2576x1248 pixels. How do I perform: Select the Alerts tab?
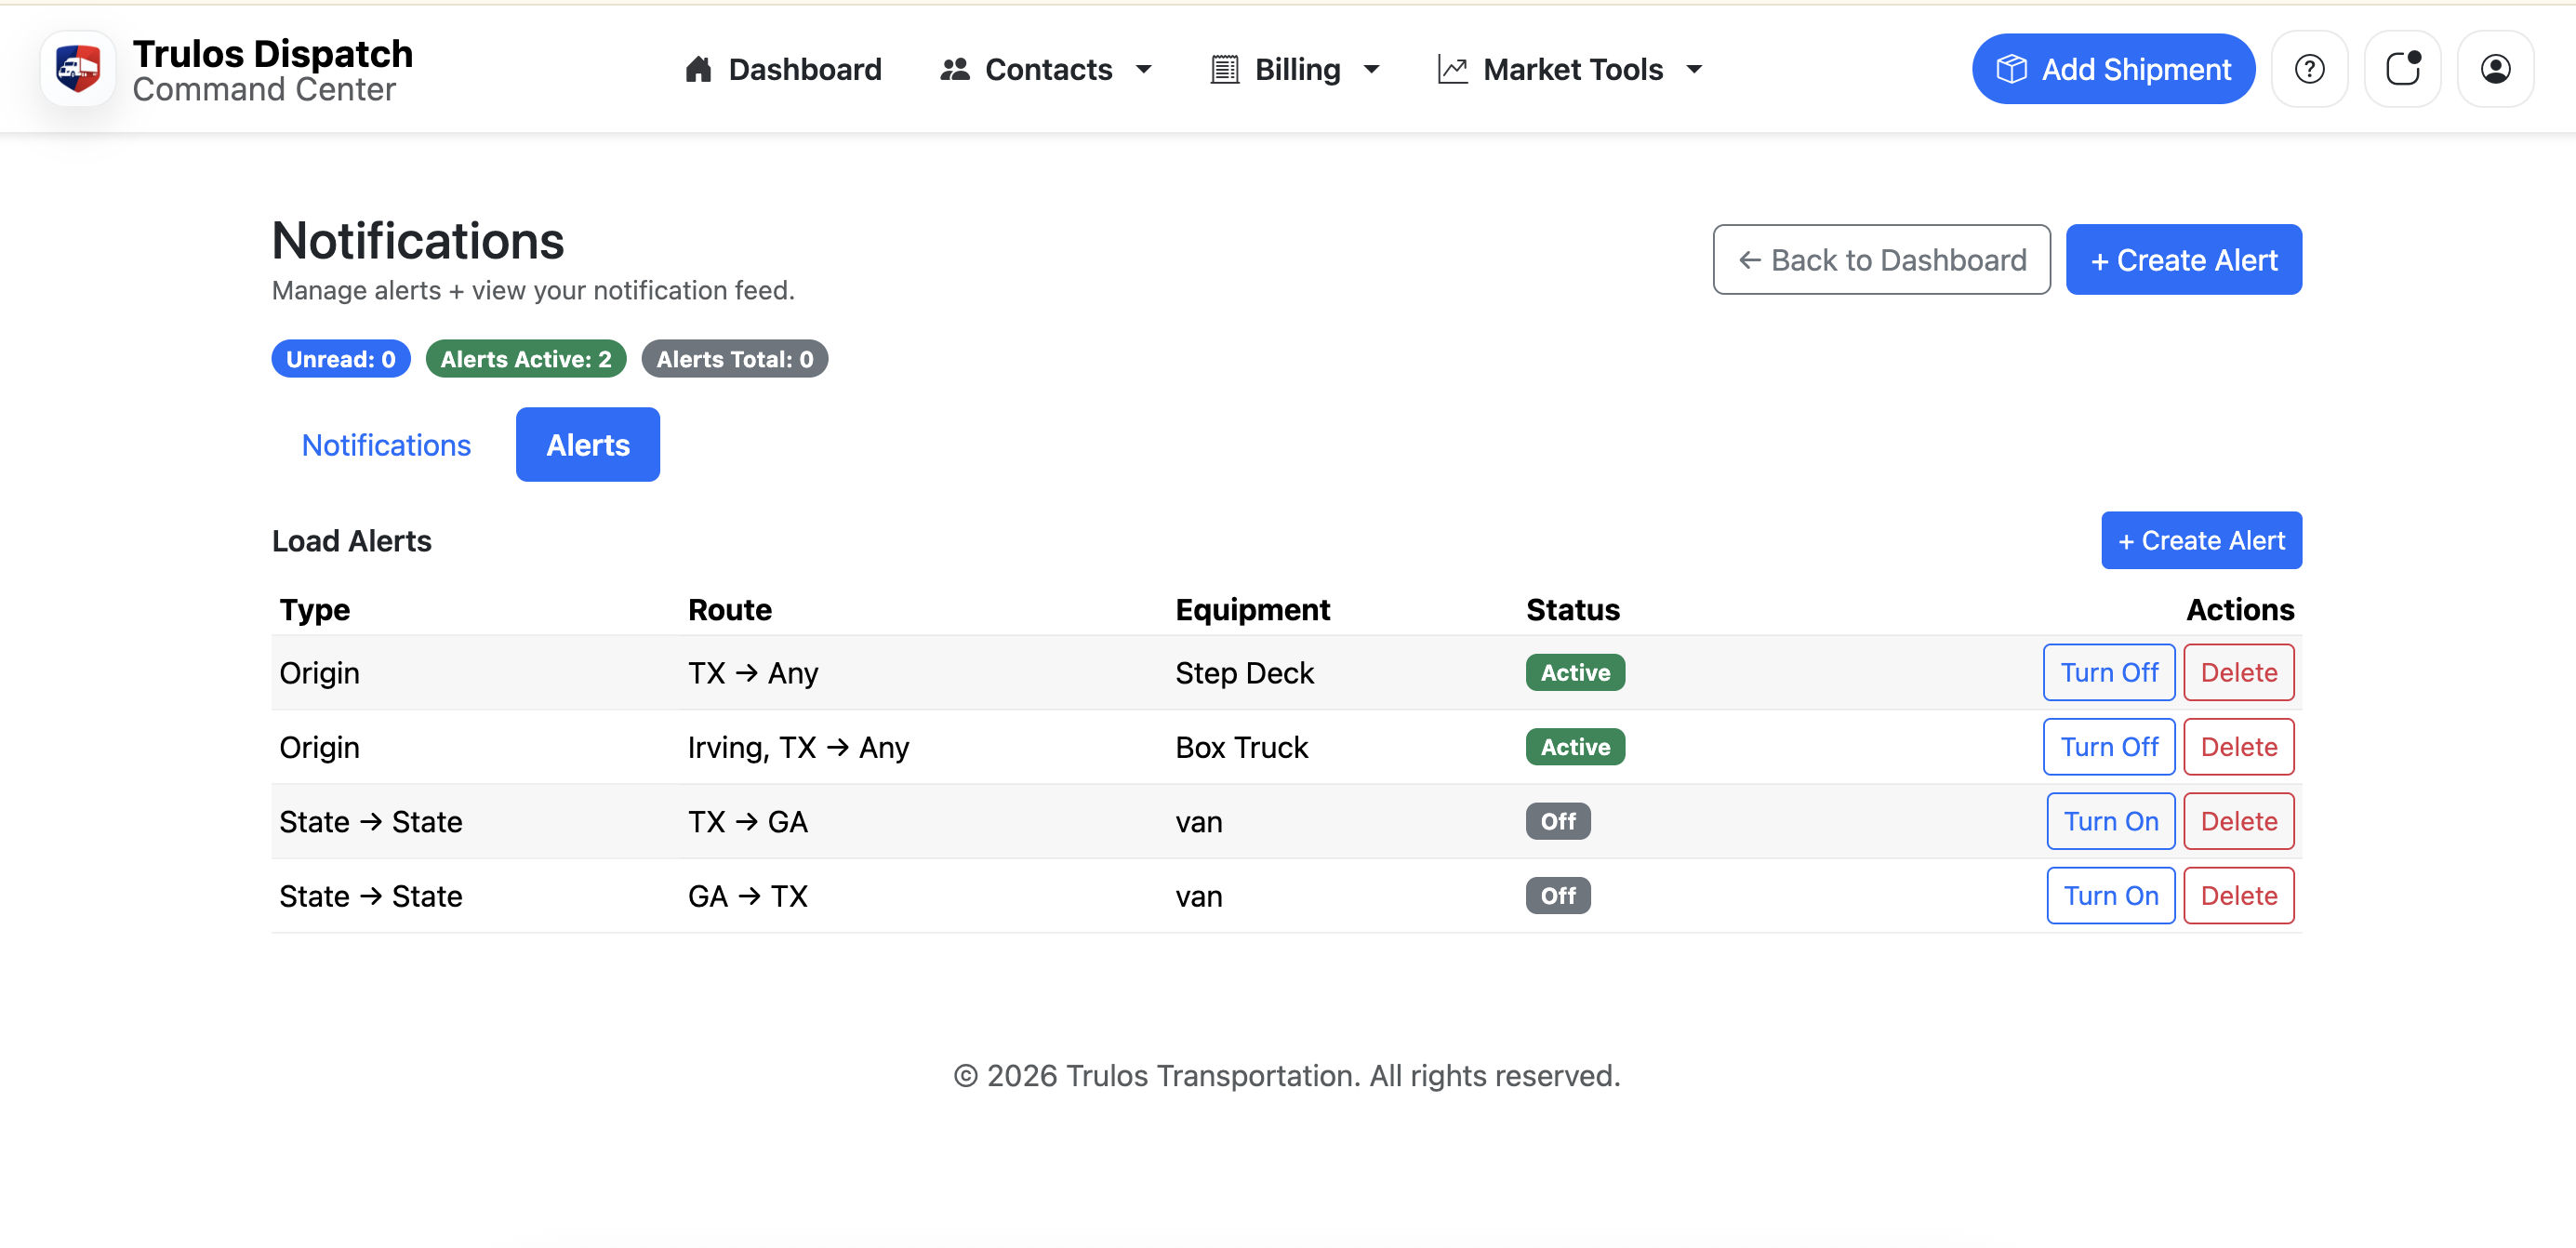[587, 444]
